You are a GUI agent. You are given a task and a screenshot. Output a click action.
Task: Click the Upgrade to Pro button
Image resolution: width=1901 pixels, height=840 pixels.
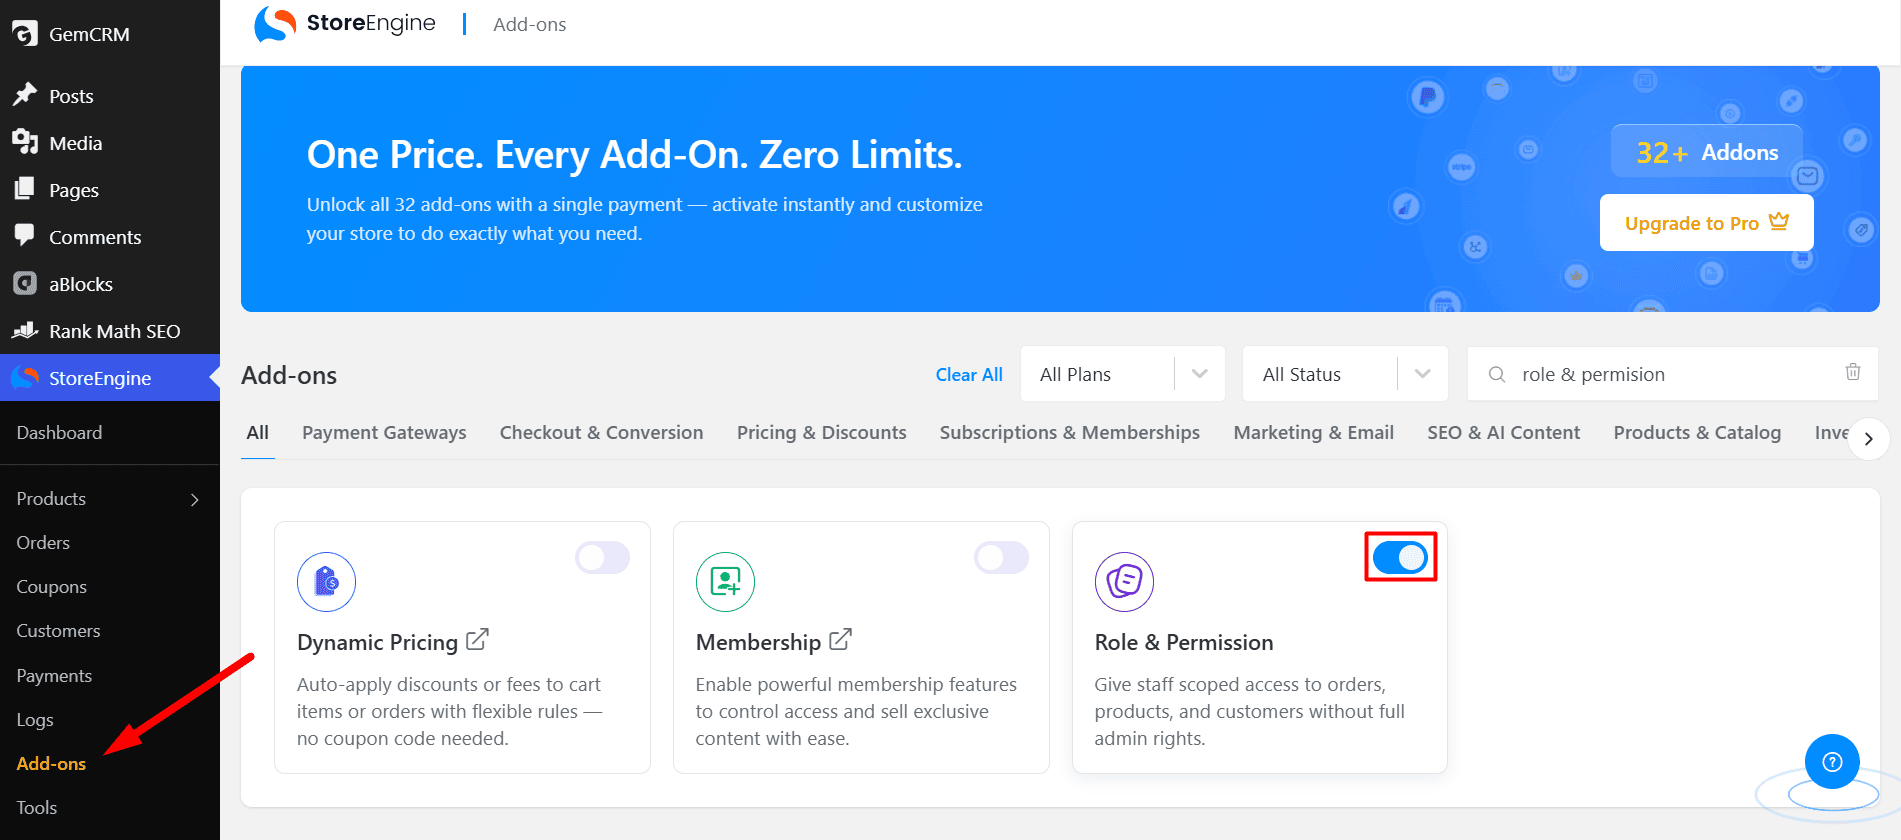(1706, 222)
